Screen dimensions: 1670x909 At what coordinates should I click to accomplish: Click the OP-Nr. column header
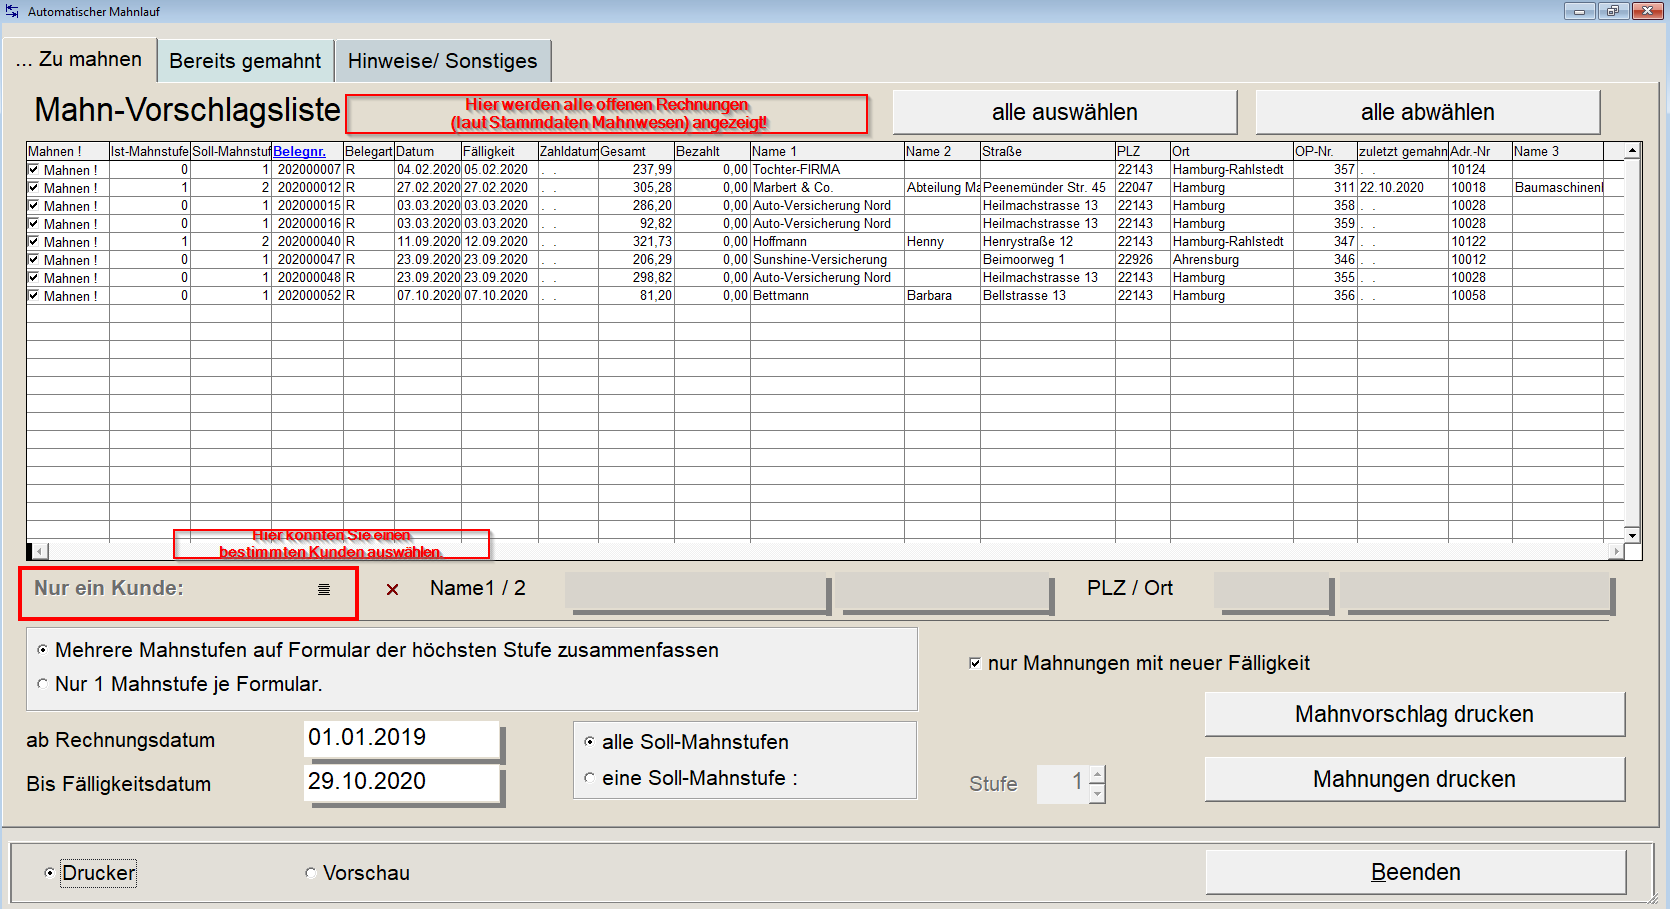click(x=1325, y=151)
